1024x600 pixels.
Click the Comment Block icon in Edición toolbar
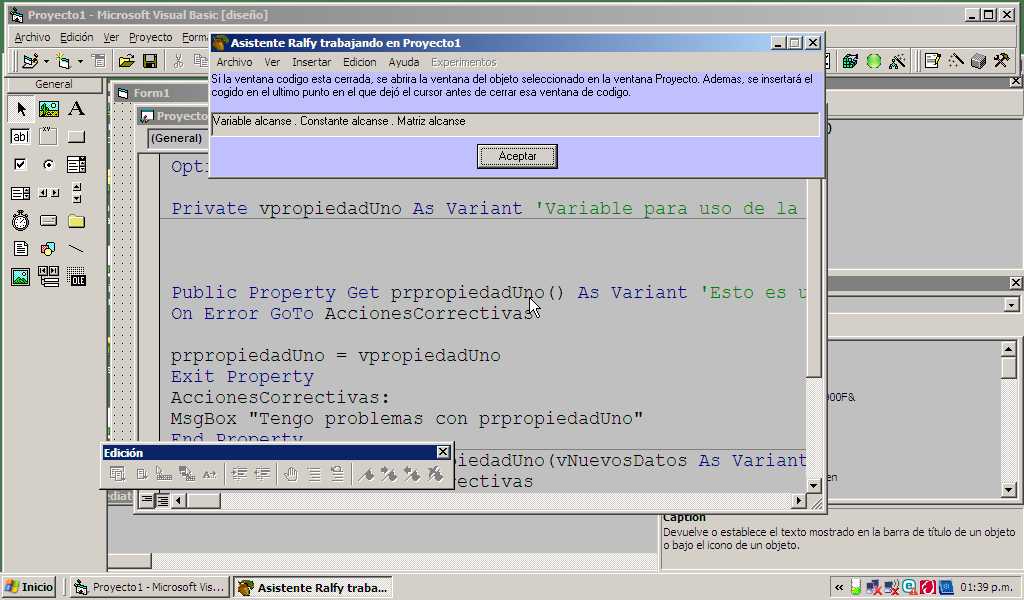point(314,475)
